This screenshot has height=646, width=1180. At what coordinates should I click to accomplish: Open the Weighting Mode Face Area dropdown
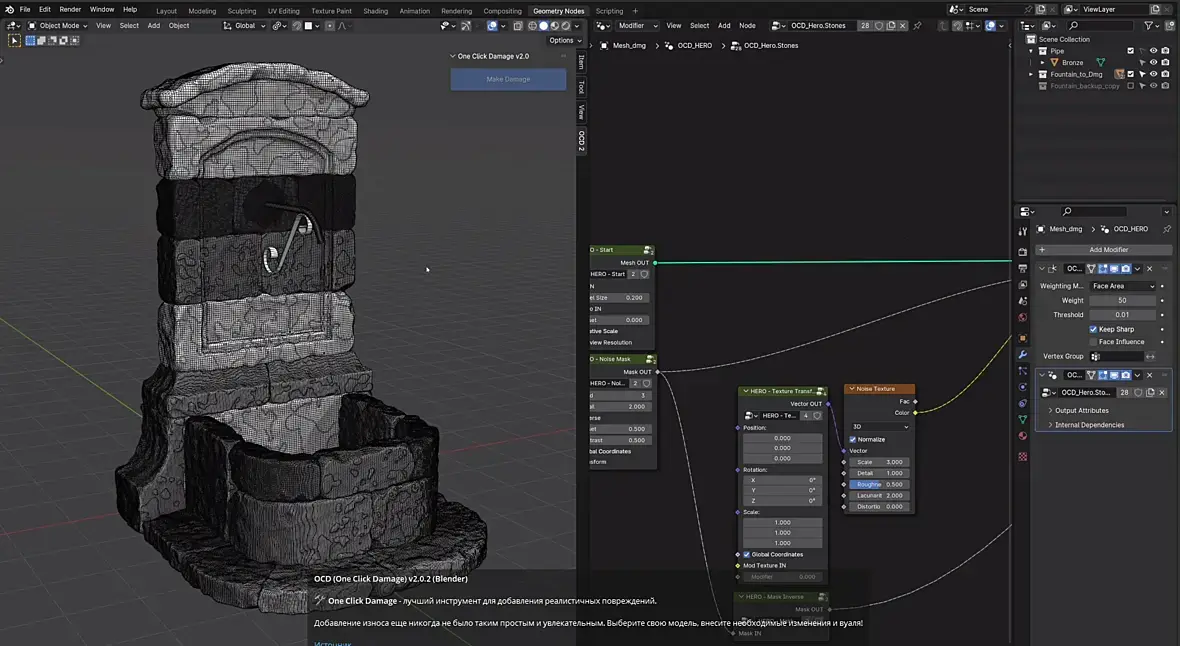1123,286
